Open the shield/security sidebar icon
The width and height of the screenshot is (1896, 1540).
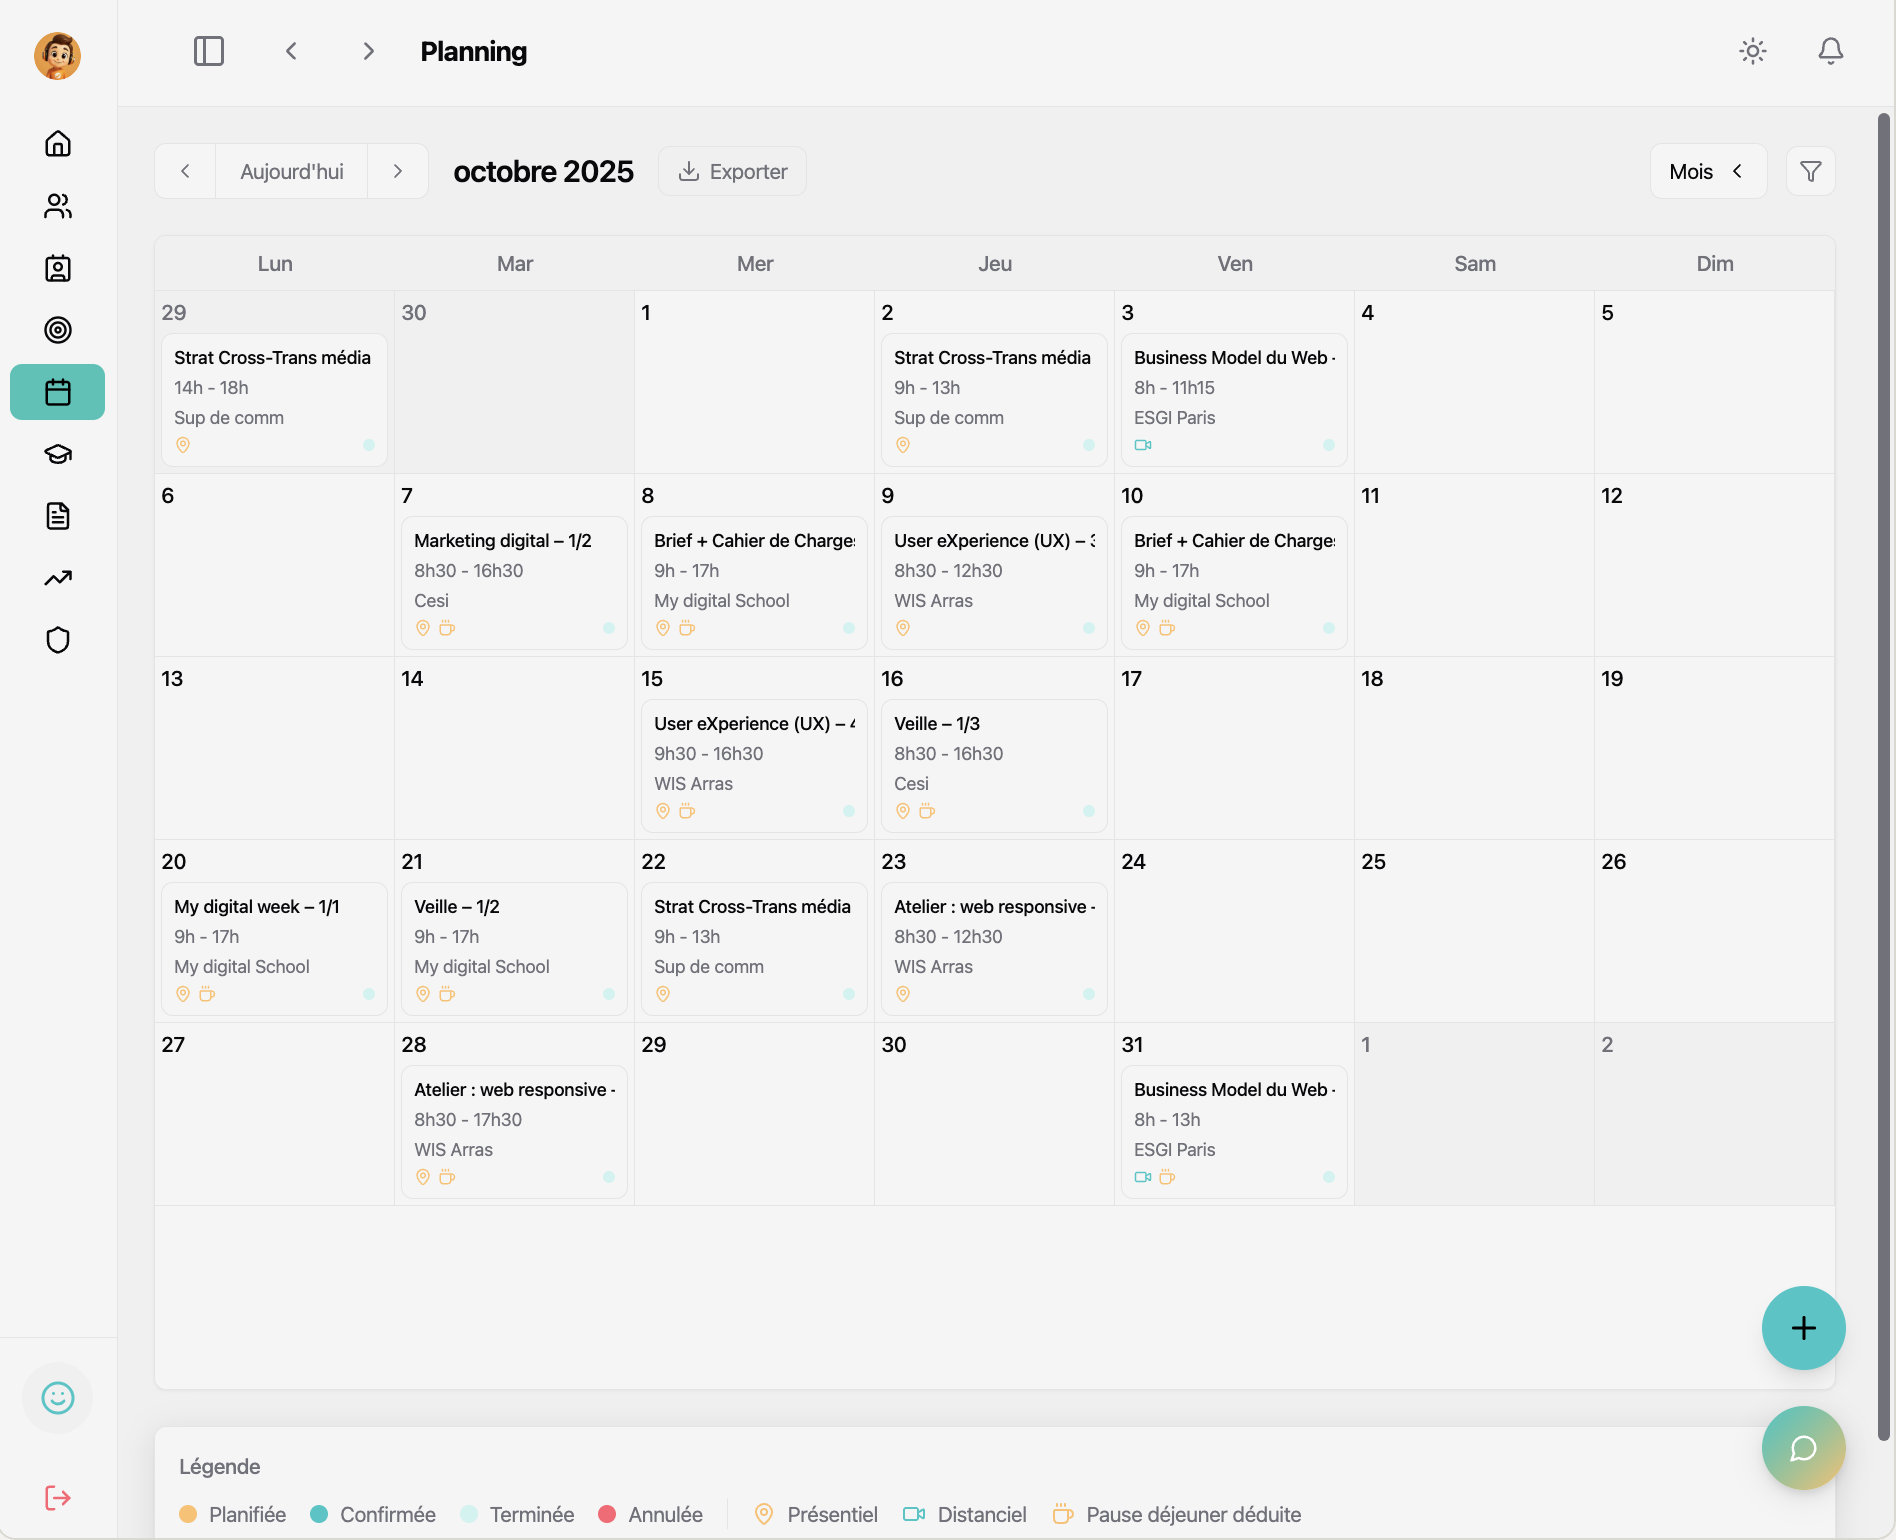coord(57,640)
